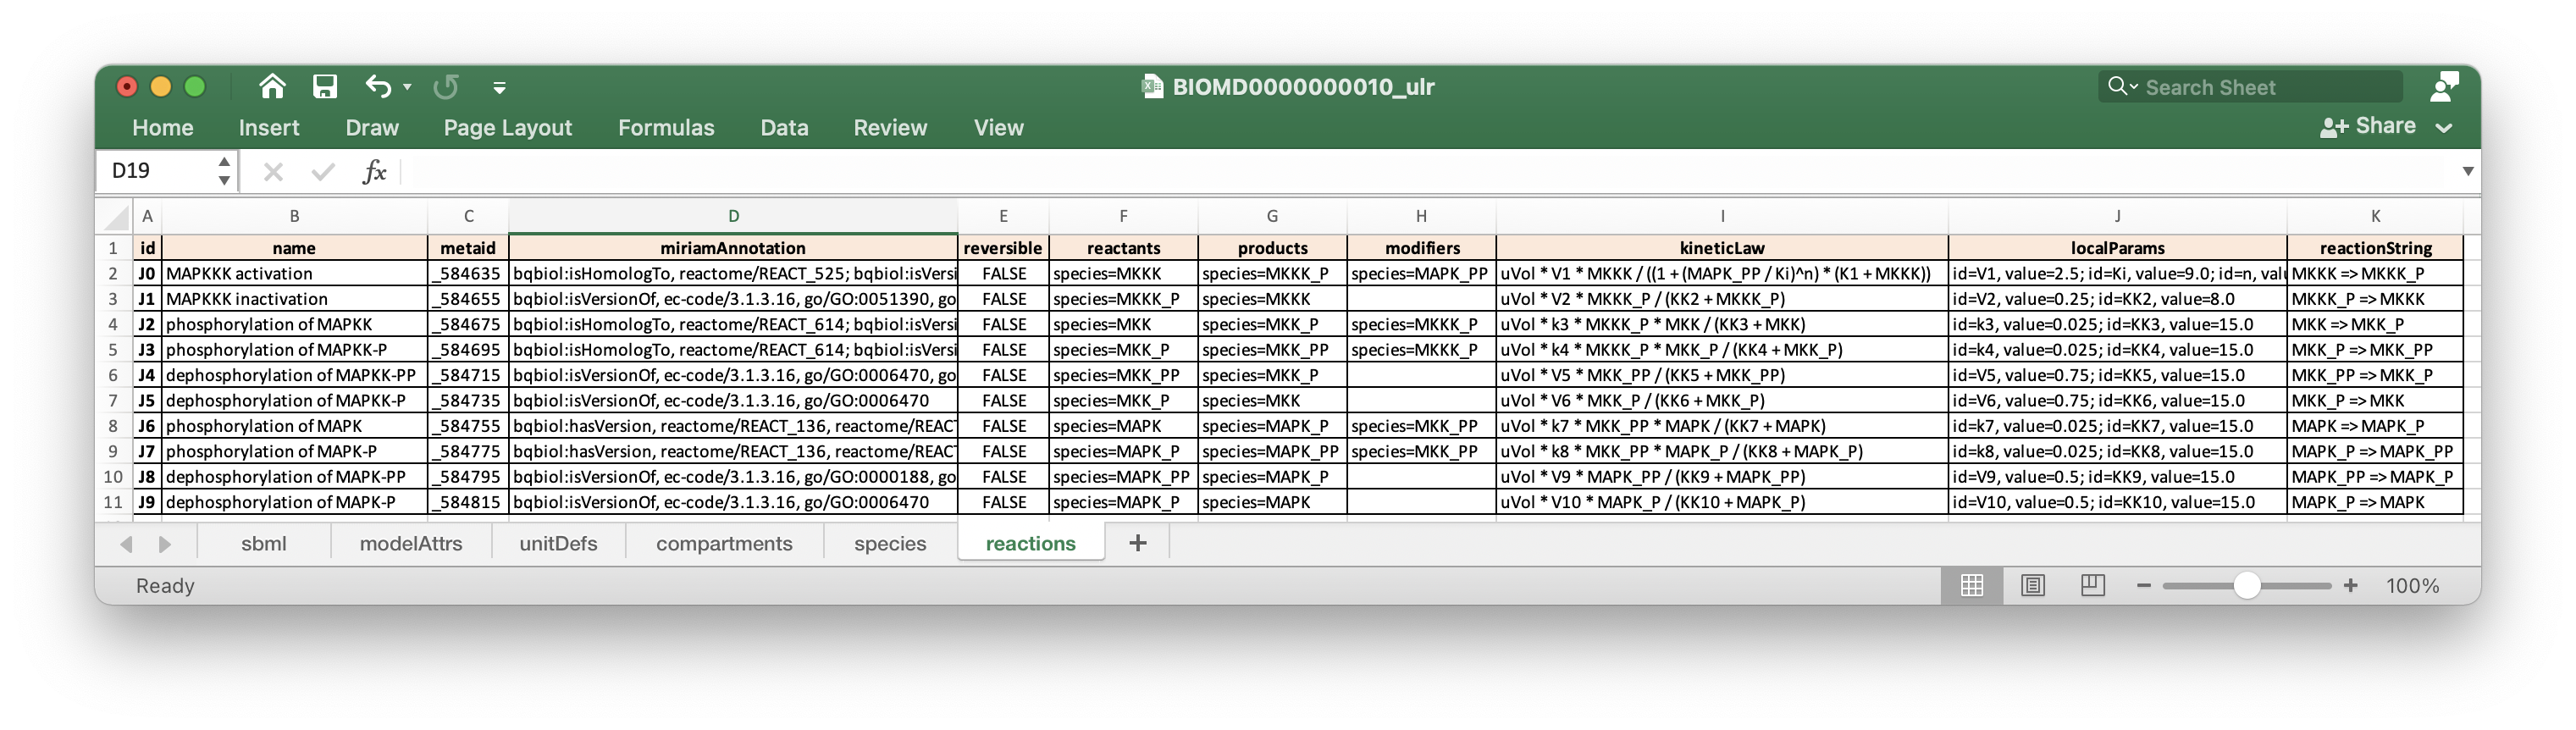The width and height of the screenshot is (2576, 730).
Task: Select column D header
Action: 733,216
